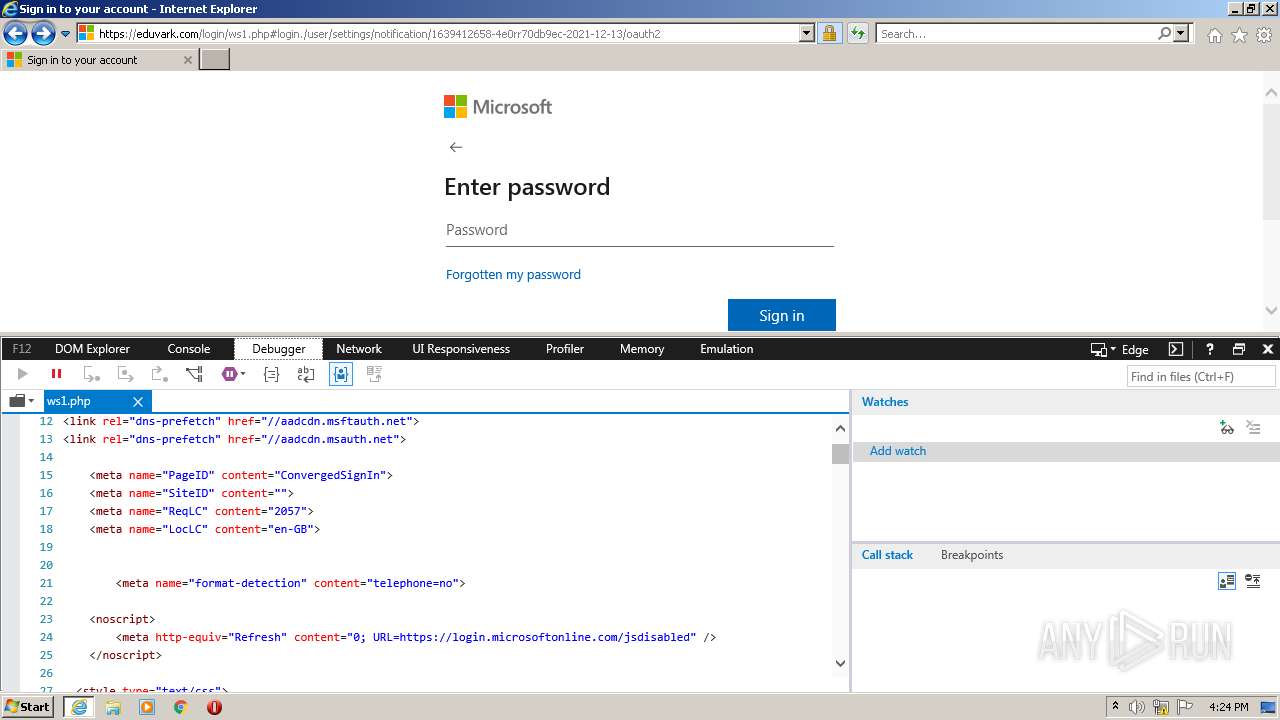Click the Find in files search box

pos(1201,376)
